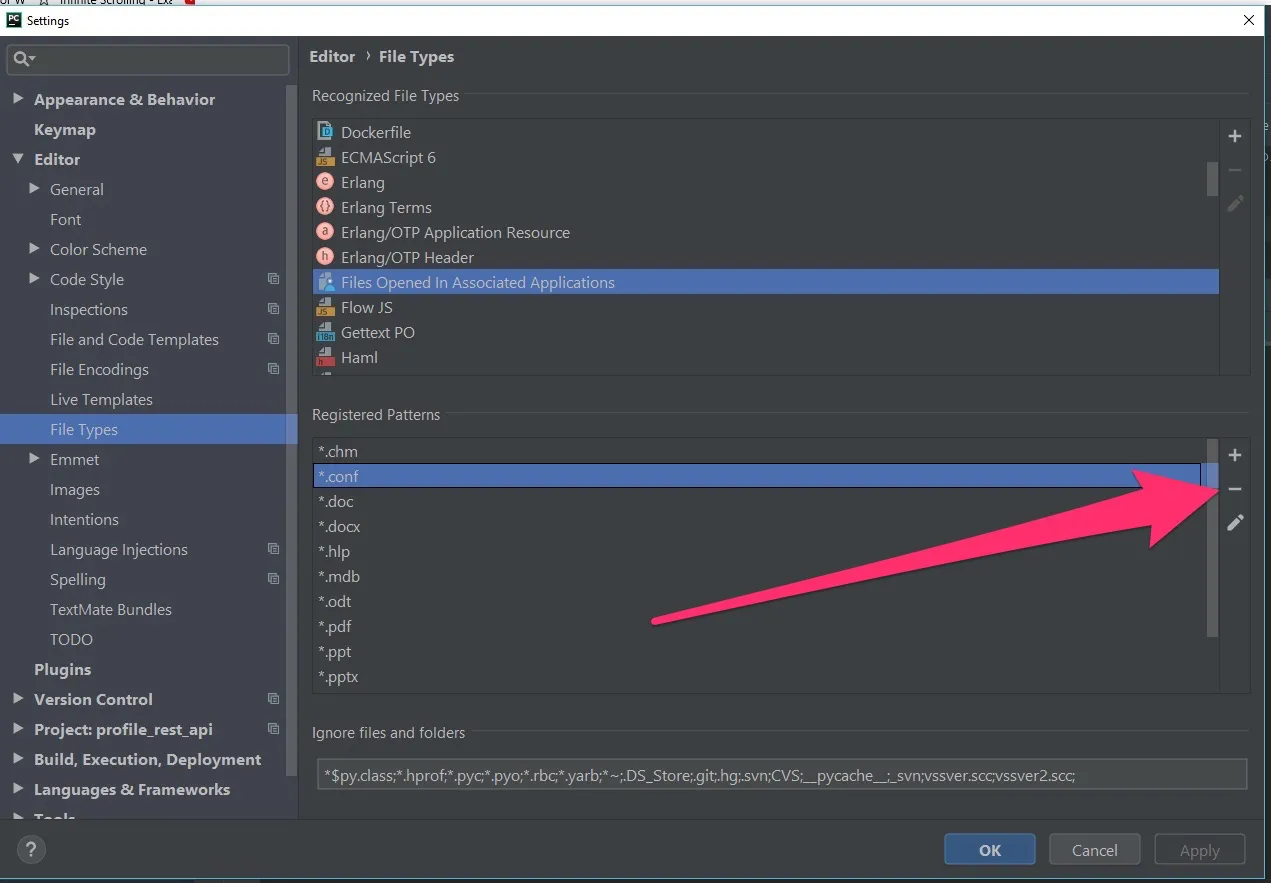Expand the Code Style subsection

coord(35,279)
